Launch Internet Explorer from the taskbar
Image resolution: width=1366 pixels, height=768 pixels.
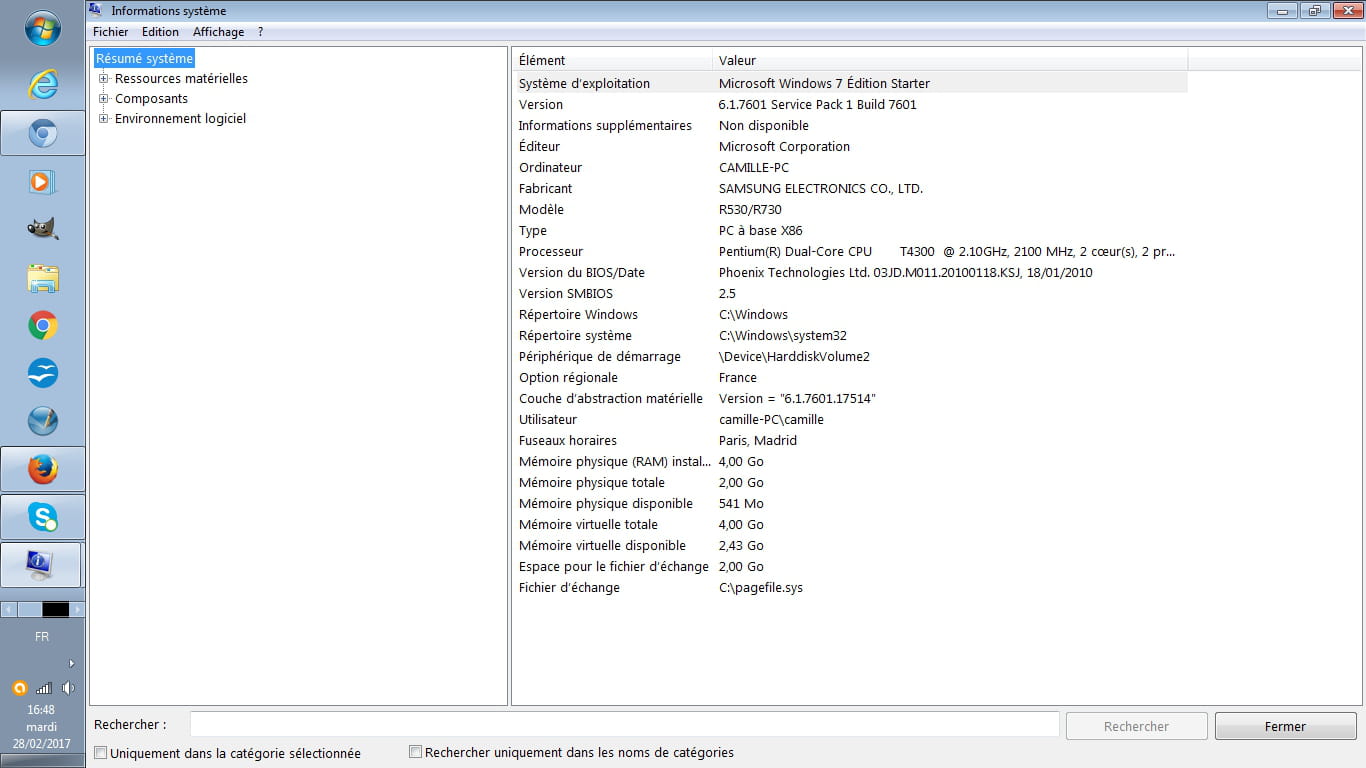click(43, 85)
